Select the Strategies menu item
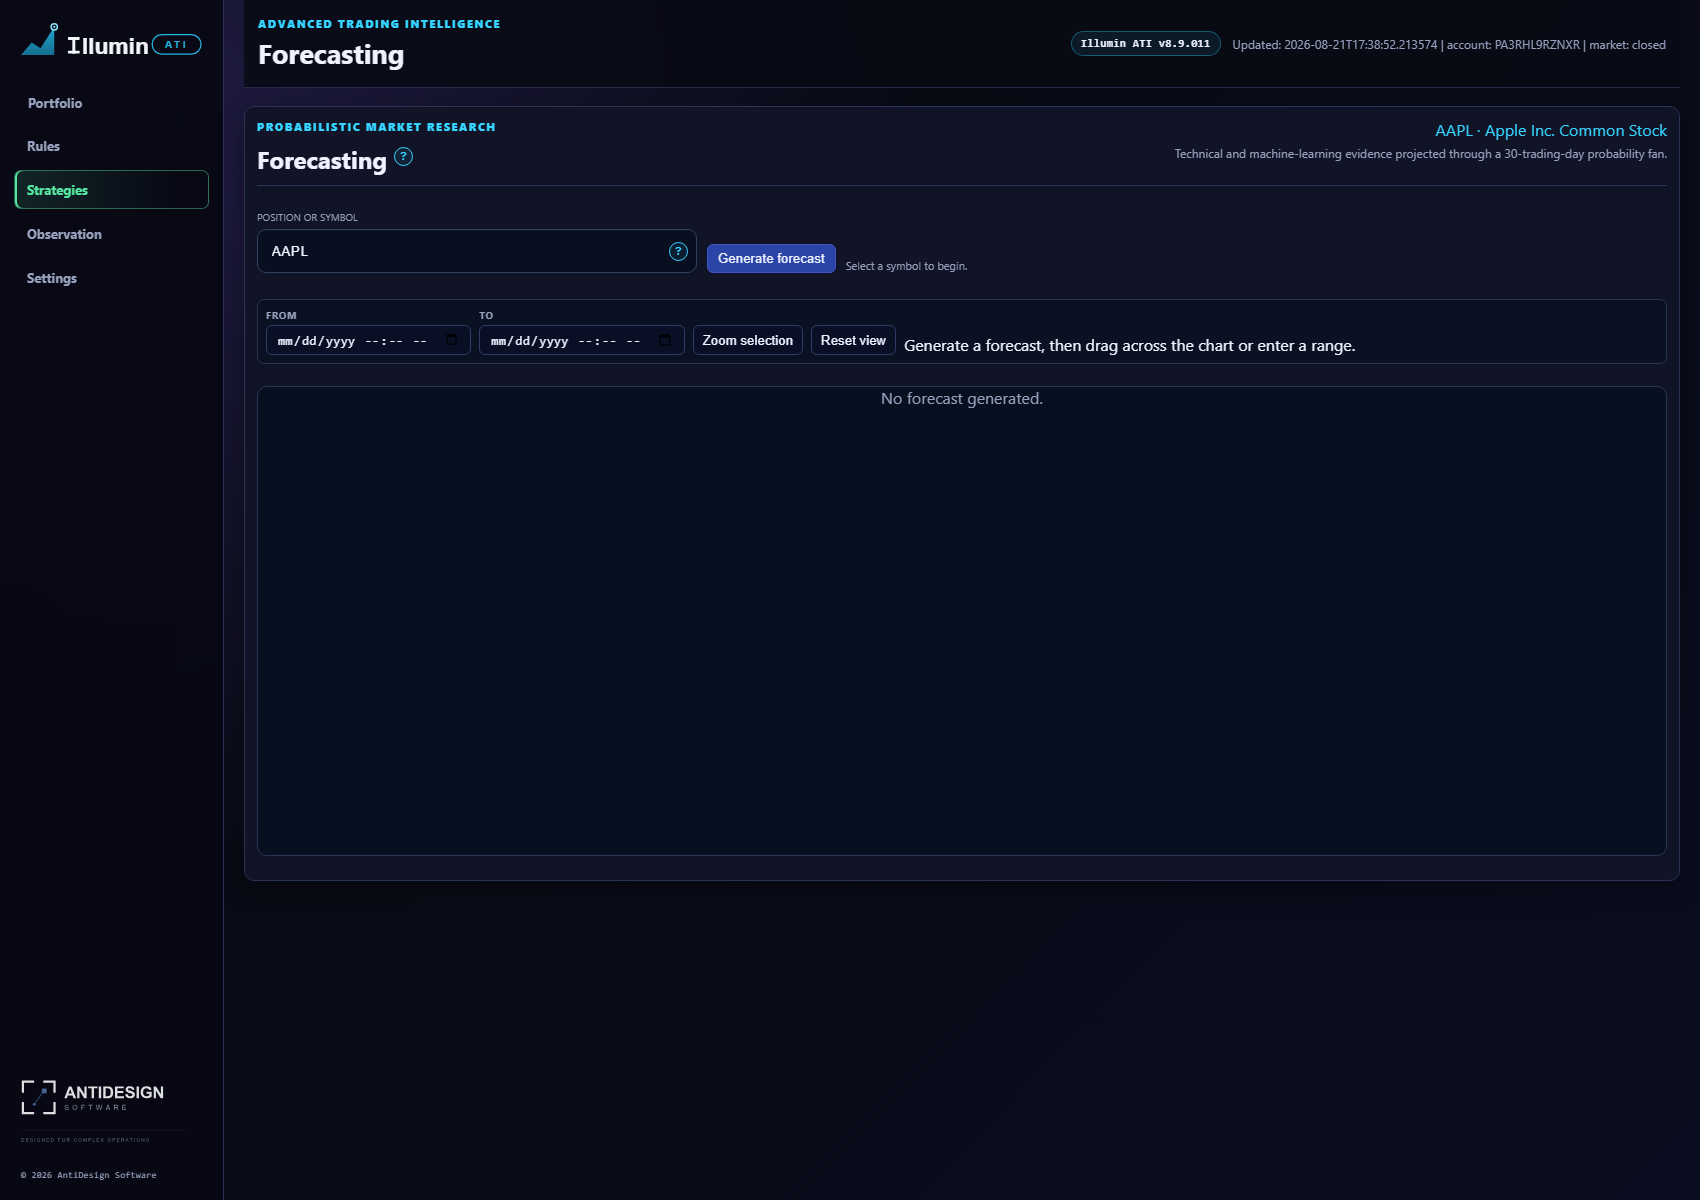This screenshot has width=1700, height=1200. 112,190
